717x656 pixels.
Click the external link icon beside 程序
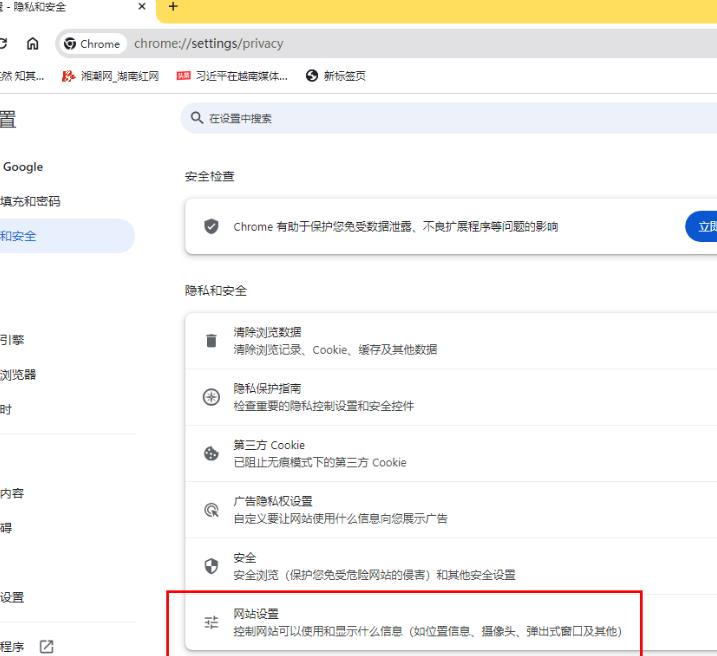tap(47, 646)
